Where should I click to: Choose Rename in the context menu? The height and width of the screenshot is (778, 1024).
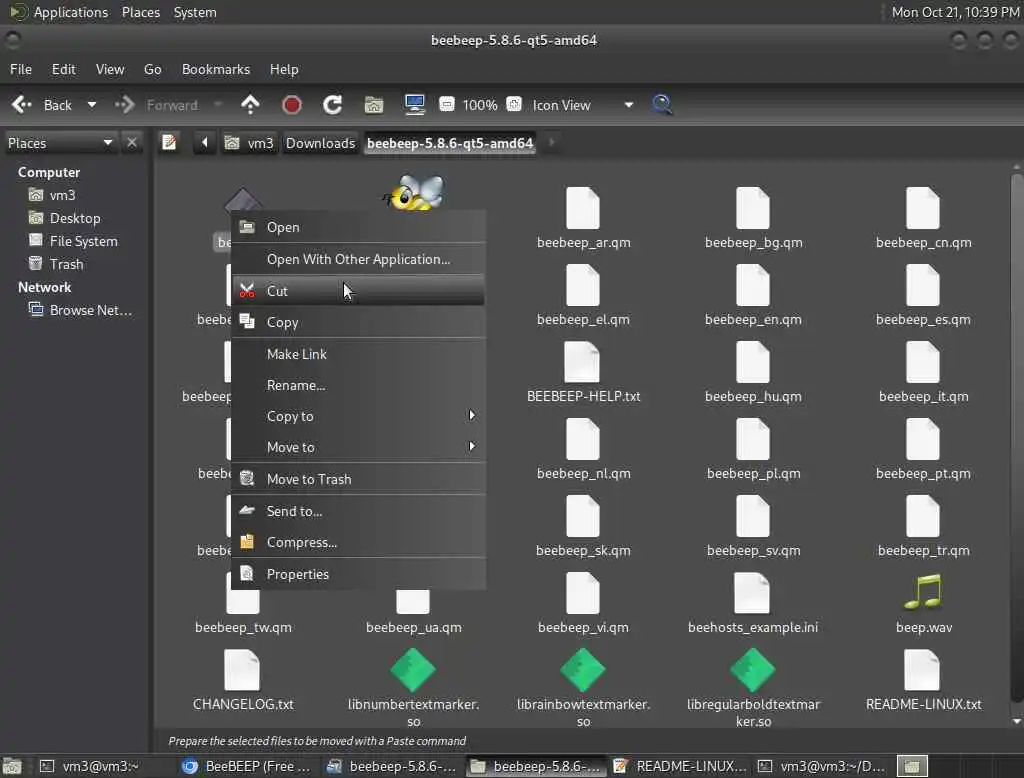coord(359,385)
